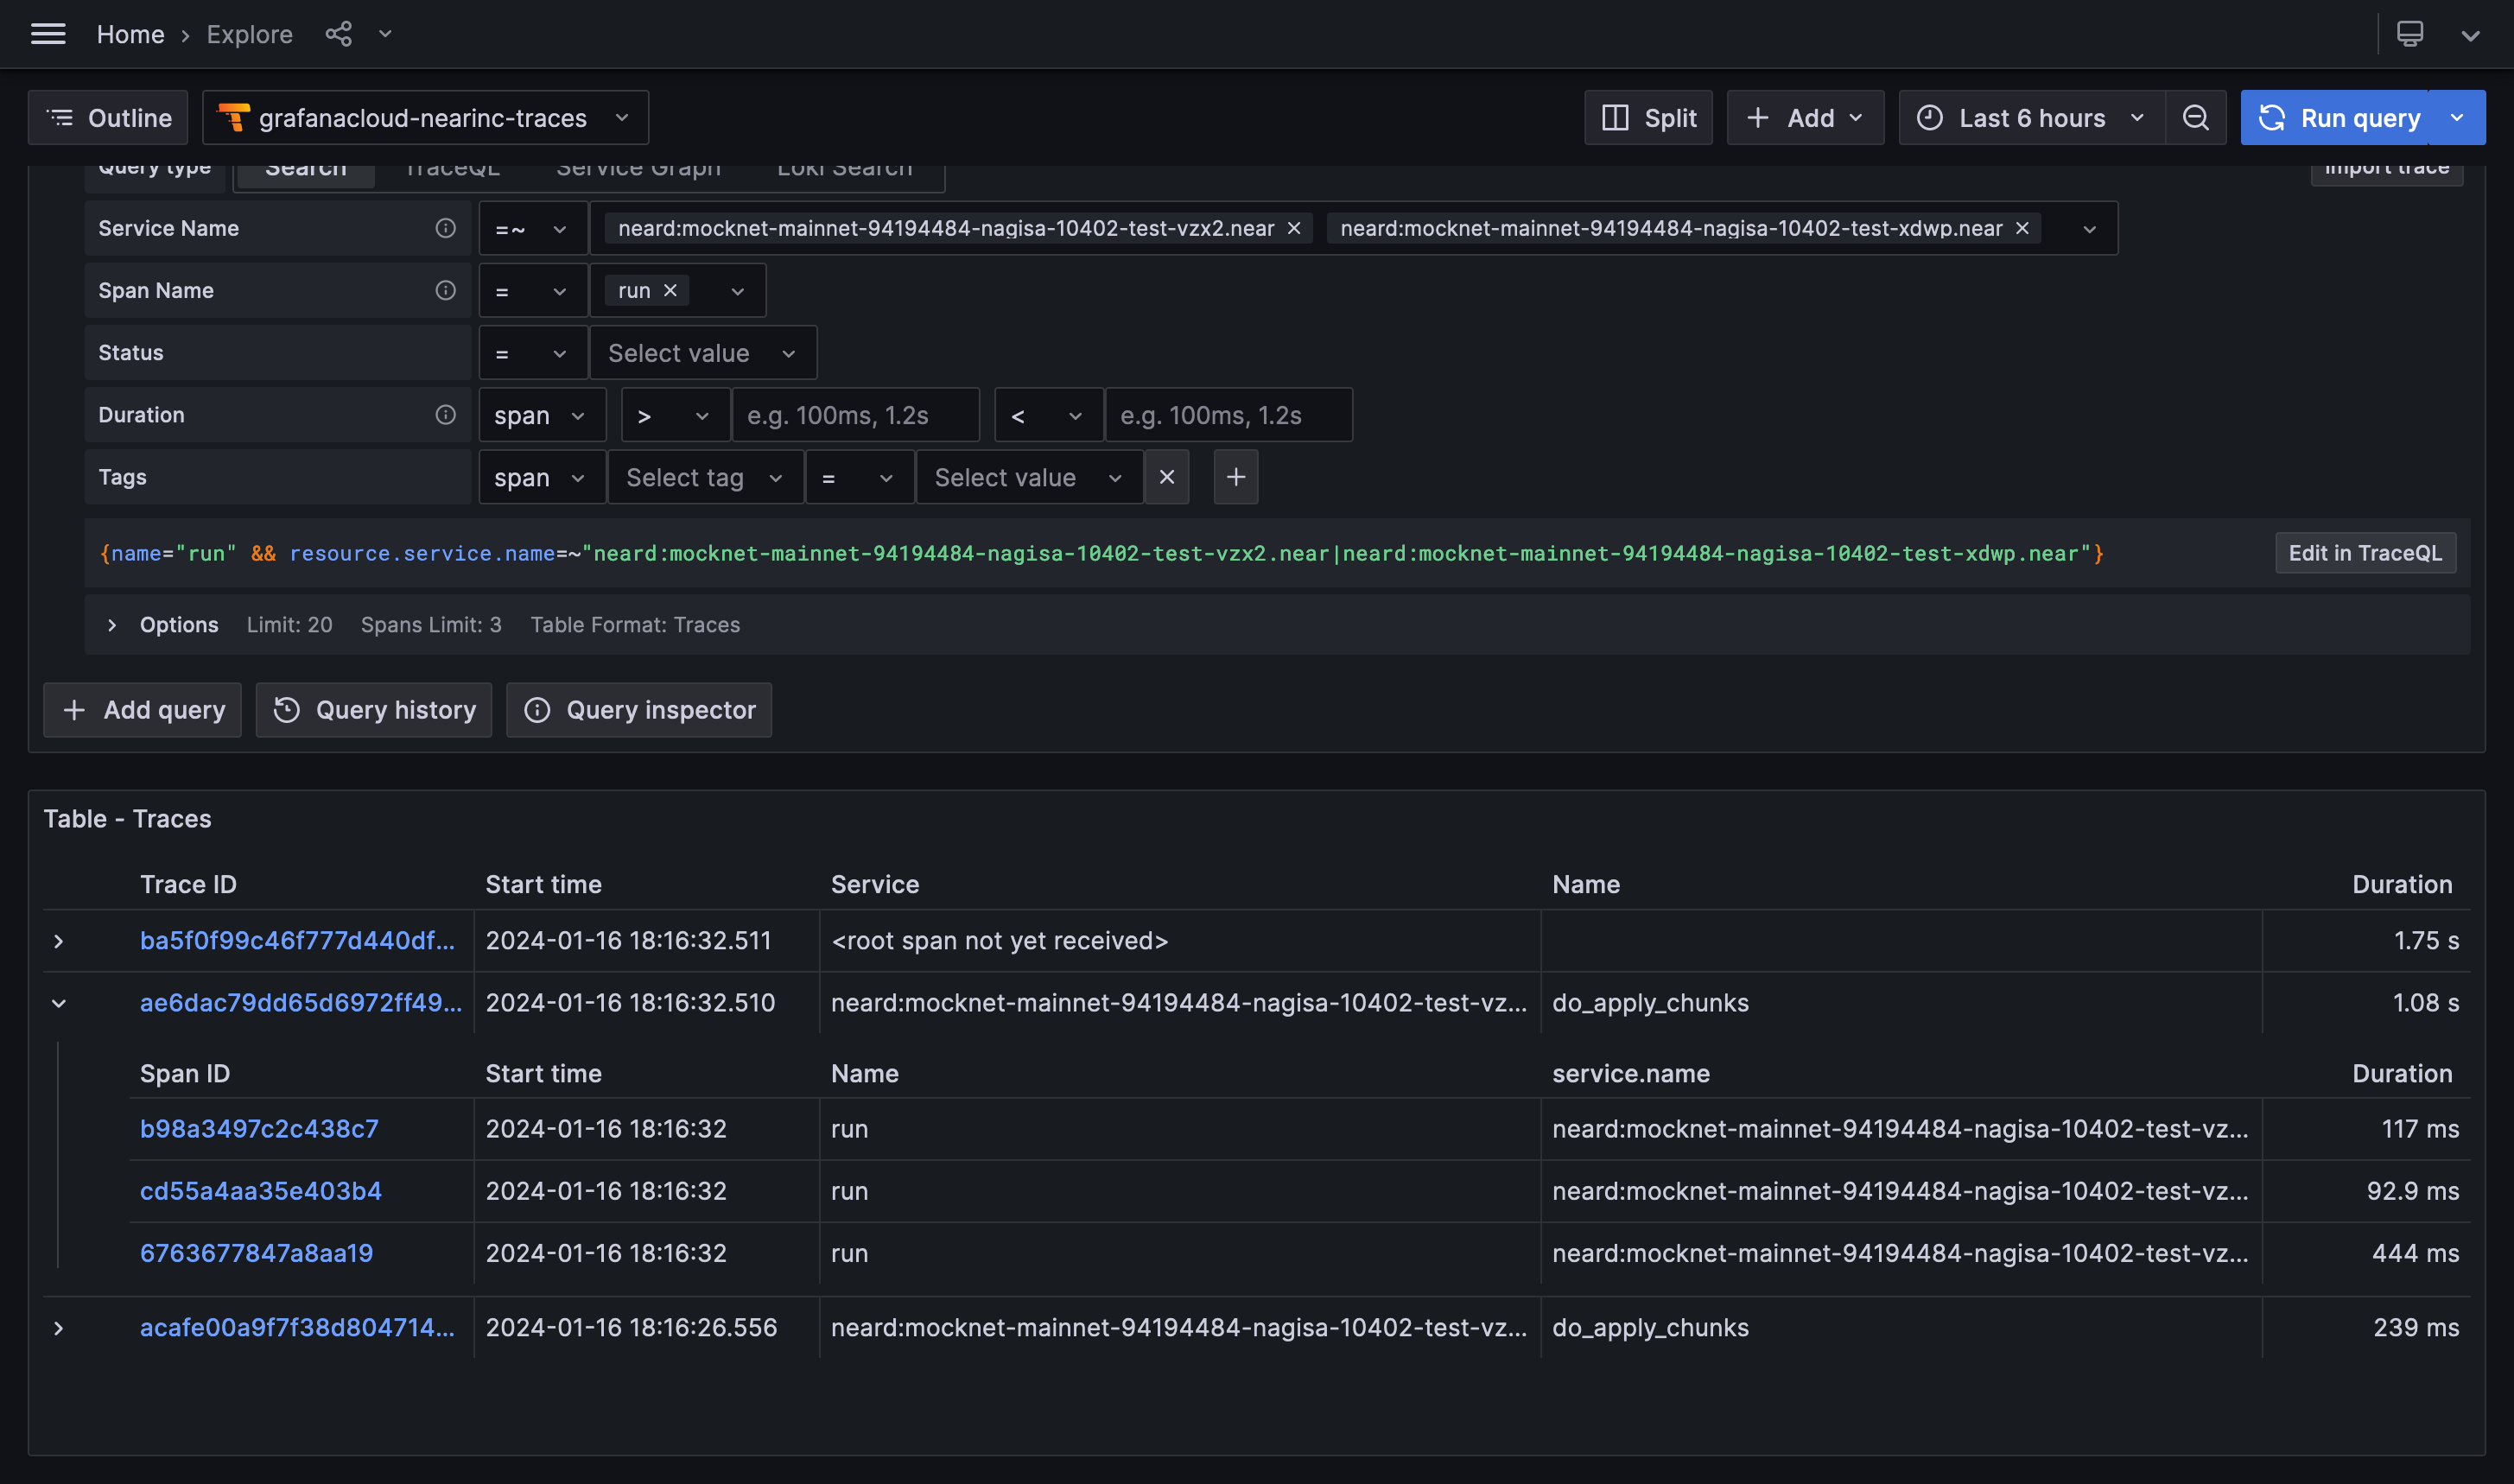Click the zoom-out magnifier icon
Viewport: 2514px width, 1484px height.
[2196, 117]
